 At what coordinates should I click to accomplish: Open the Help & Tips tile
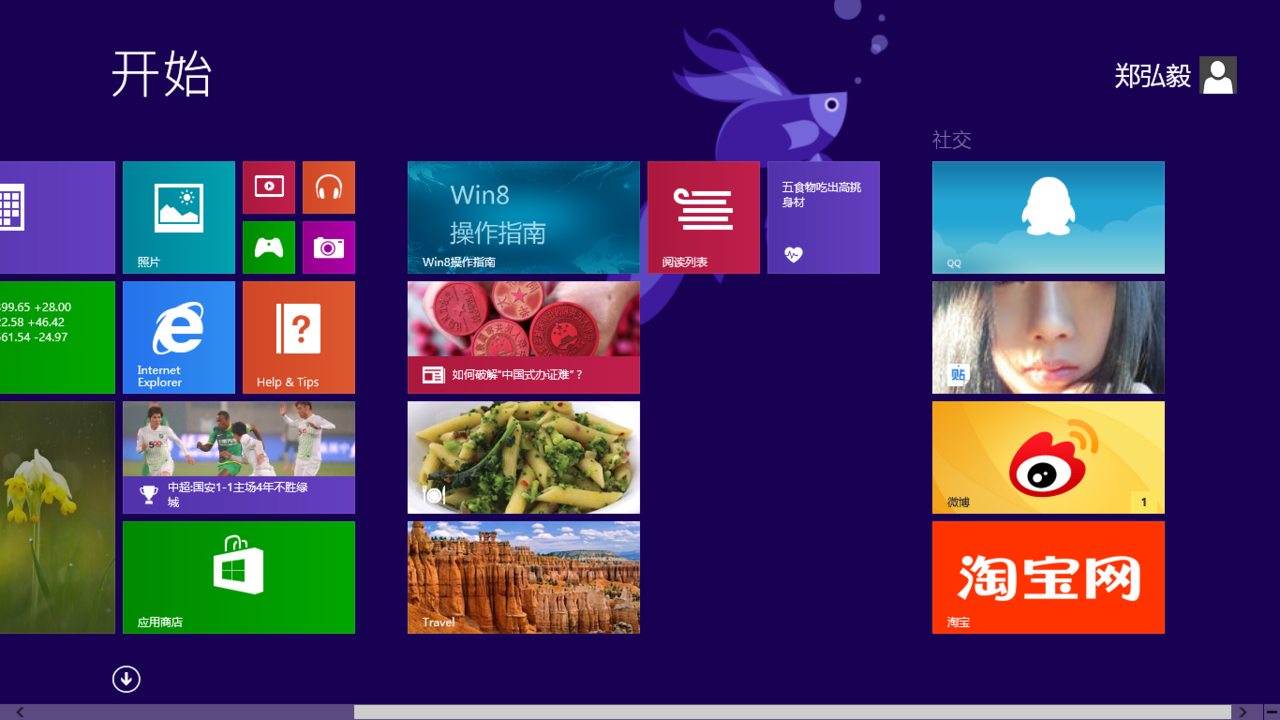pos(299,337)
